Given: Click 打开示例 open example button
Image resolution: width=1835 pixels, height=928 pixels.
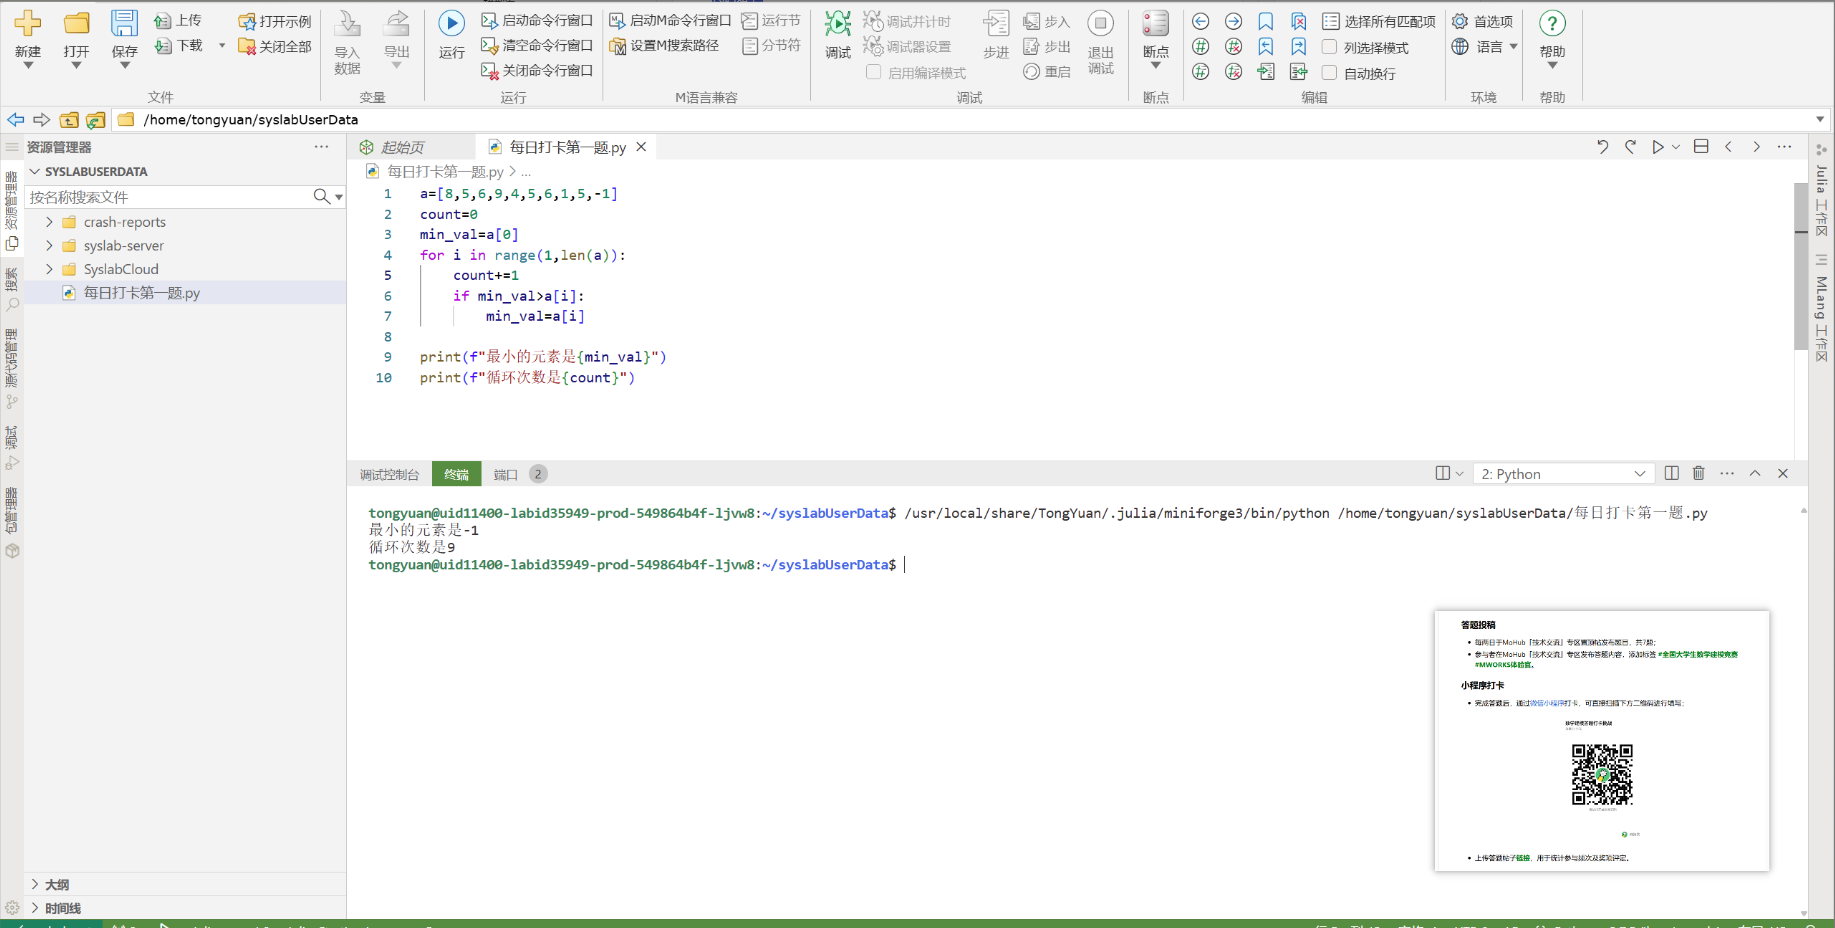Looking at the screenshot, I should click(x=275, y=21).
